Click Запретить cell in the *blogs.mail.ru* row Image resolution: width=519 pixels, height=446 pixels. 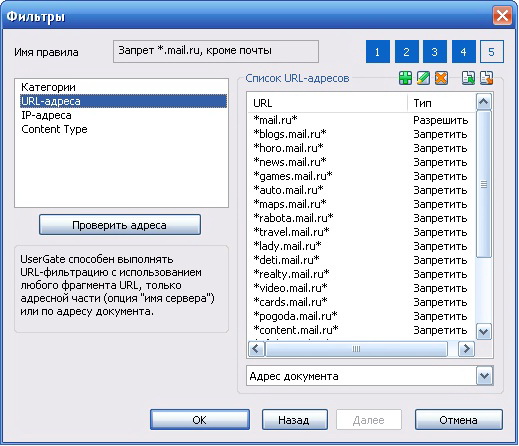(x=440, y=134)
